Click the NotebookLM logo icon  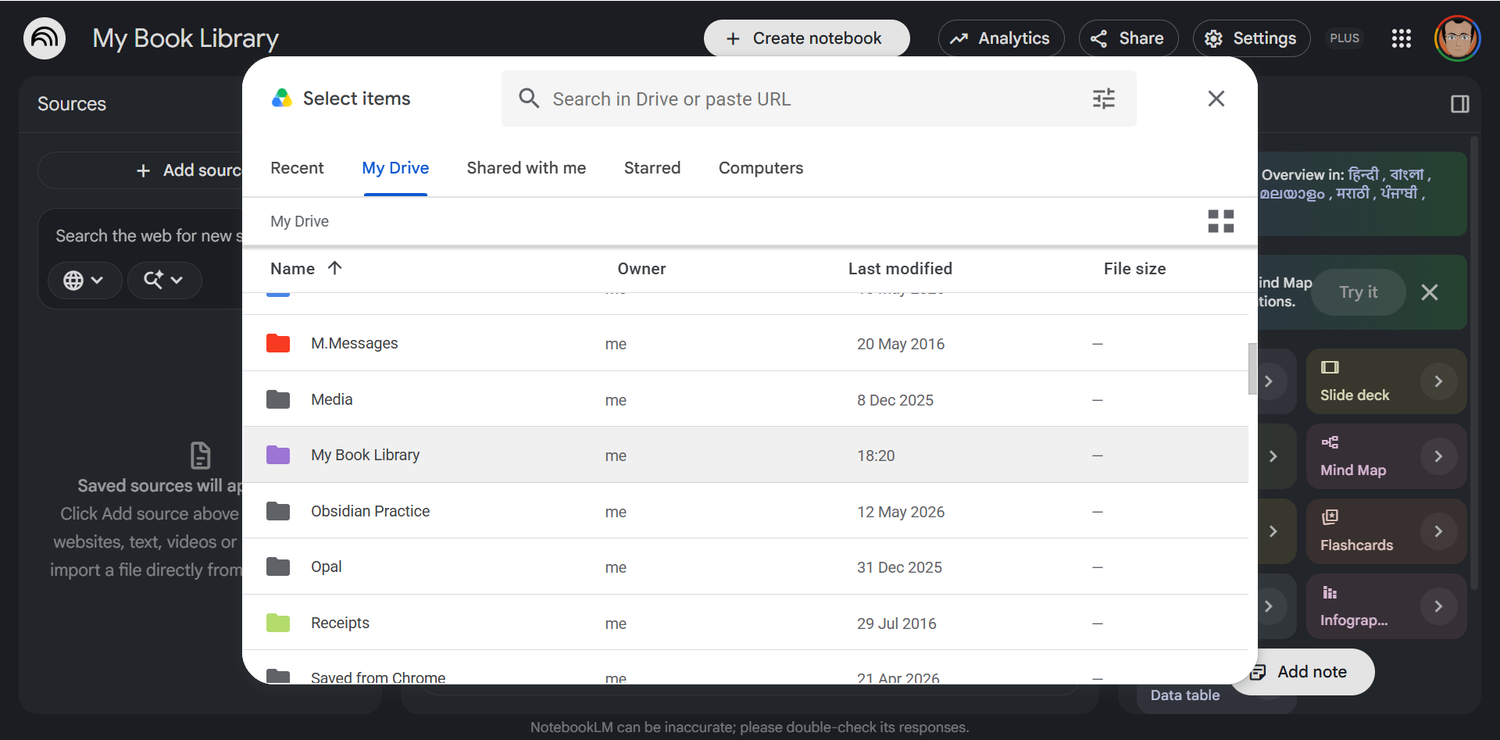point(44,39)
